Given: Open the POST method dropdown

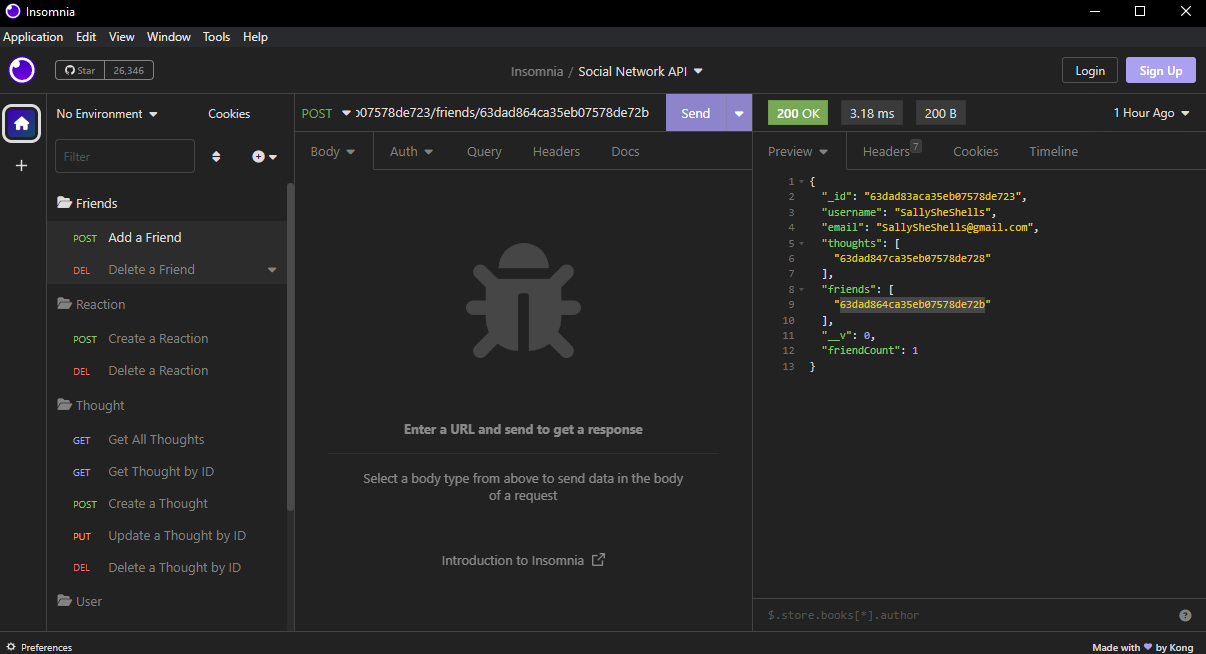Looking at the screenshot, I should [x=326, y=113].
